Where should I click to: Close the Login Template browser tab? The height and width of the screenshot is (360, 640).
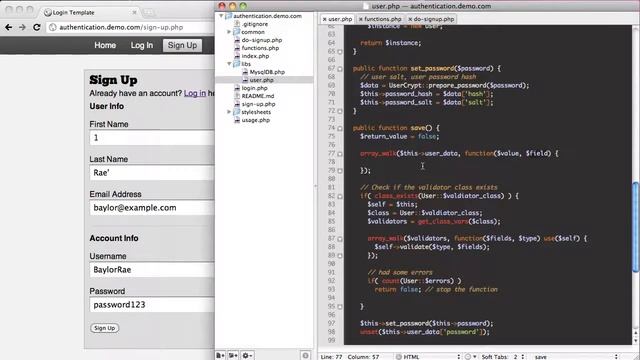[x=134, y=13]
